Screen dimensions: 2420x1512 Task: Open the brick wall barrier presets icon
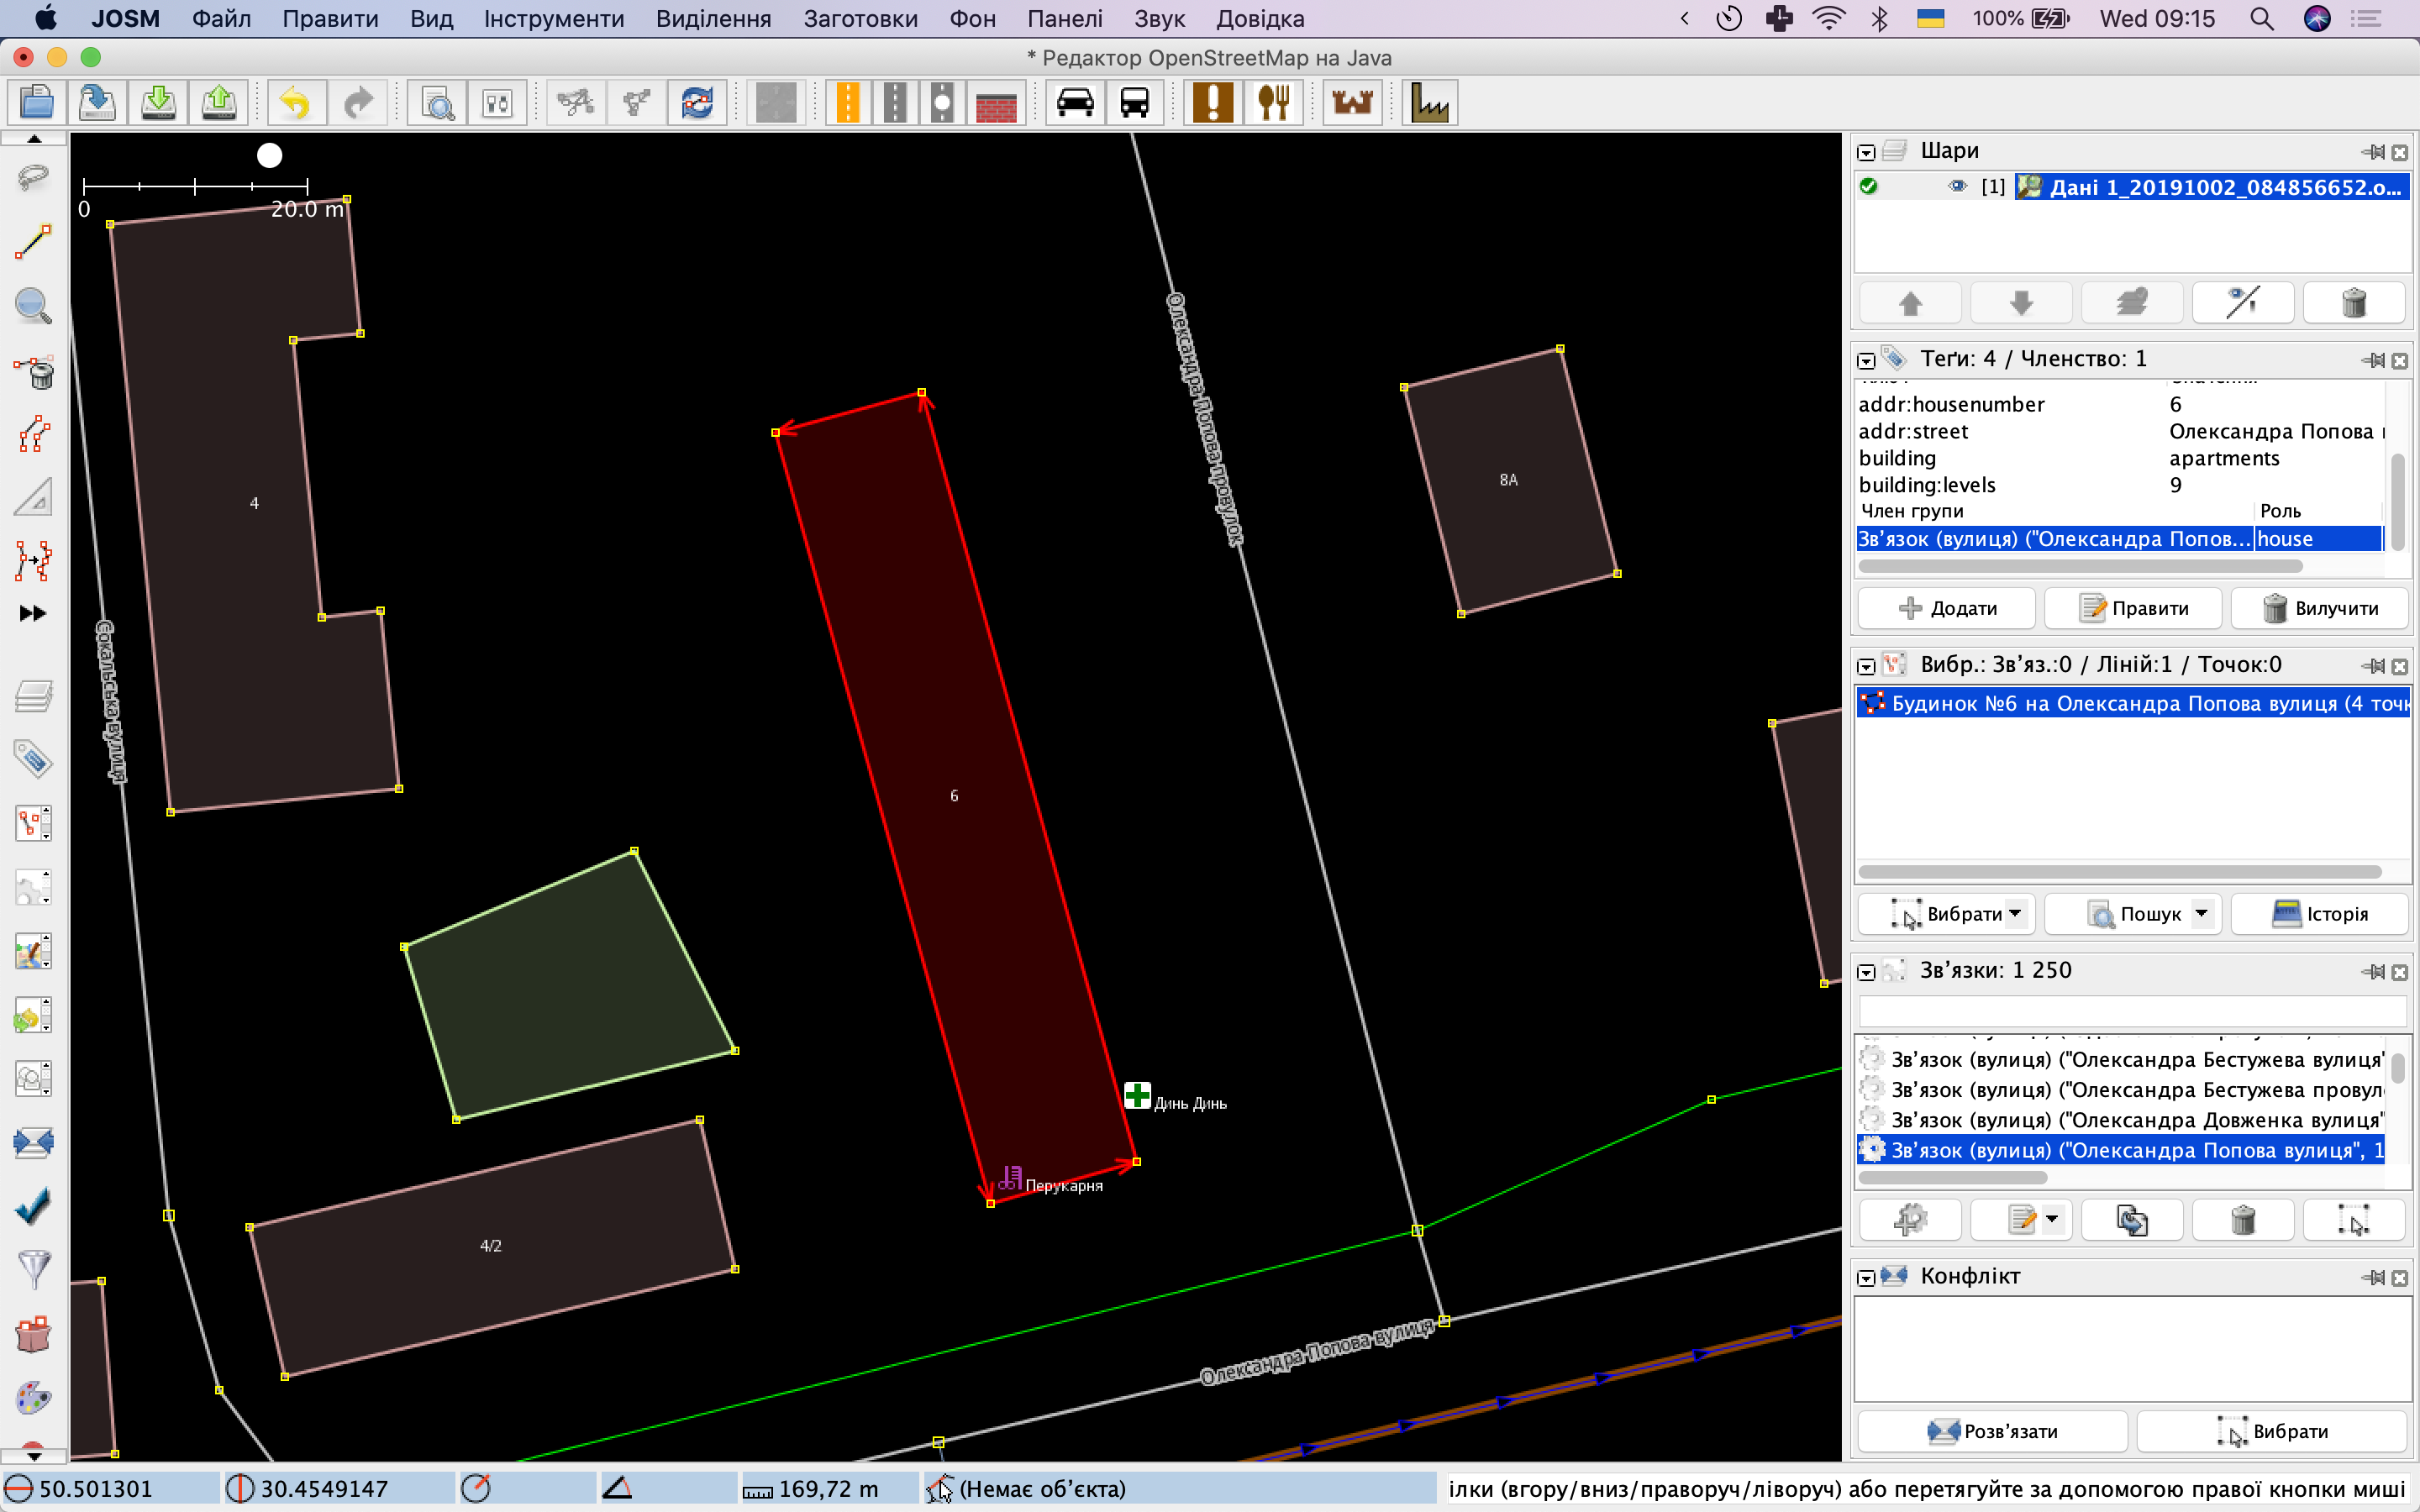(x=996, y=103)
